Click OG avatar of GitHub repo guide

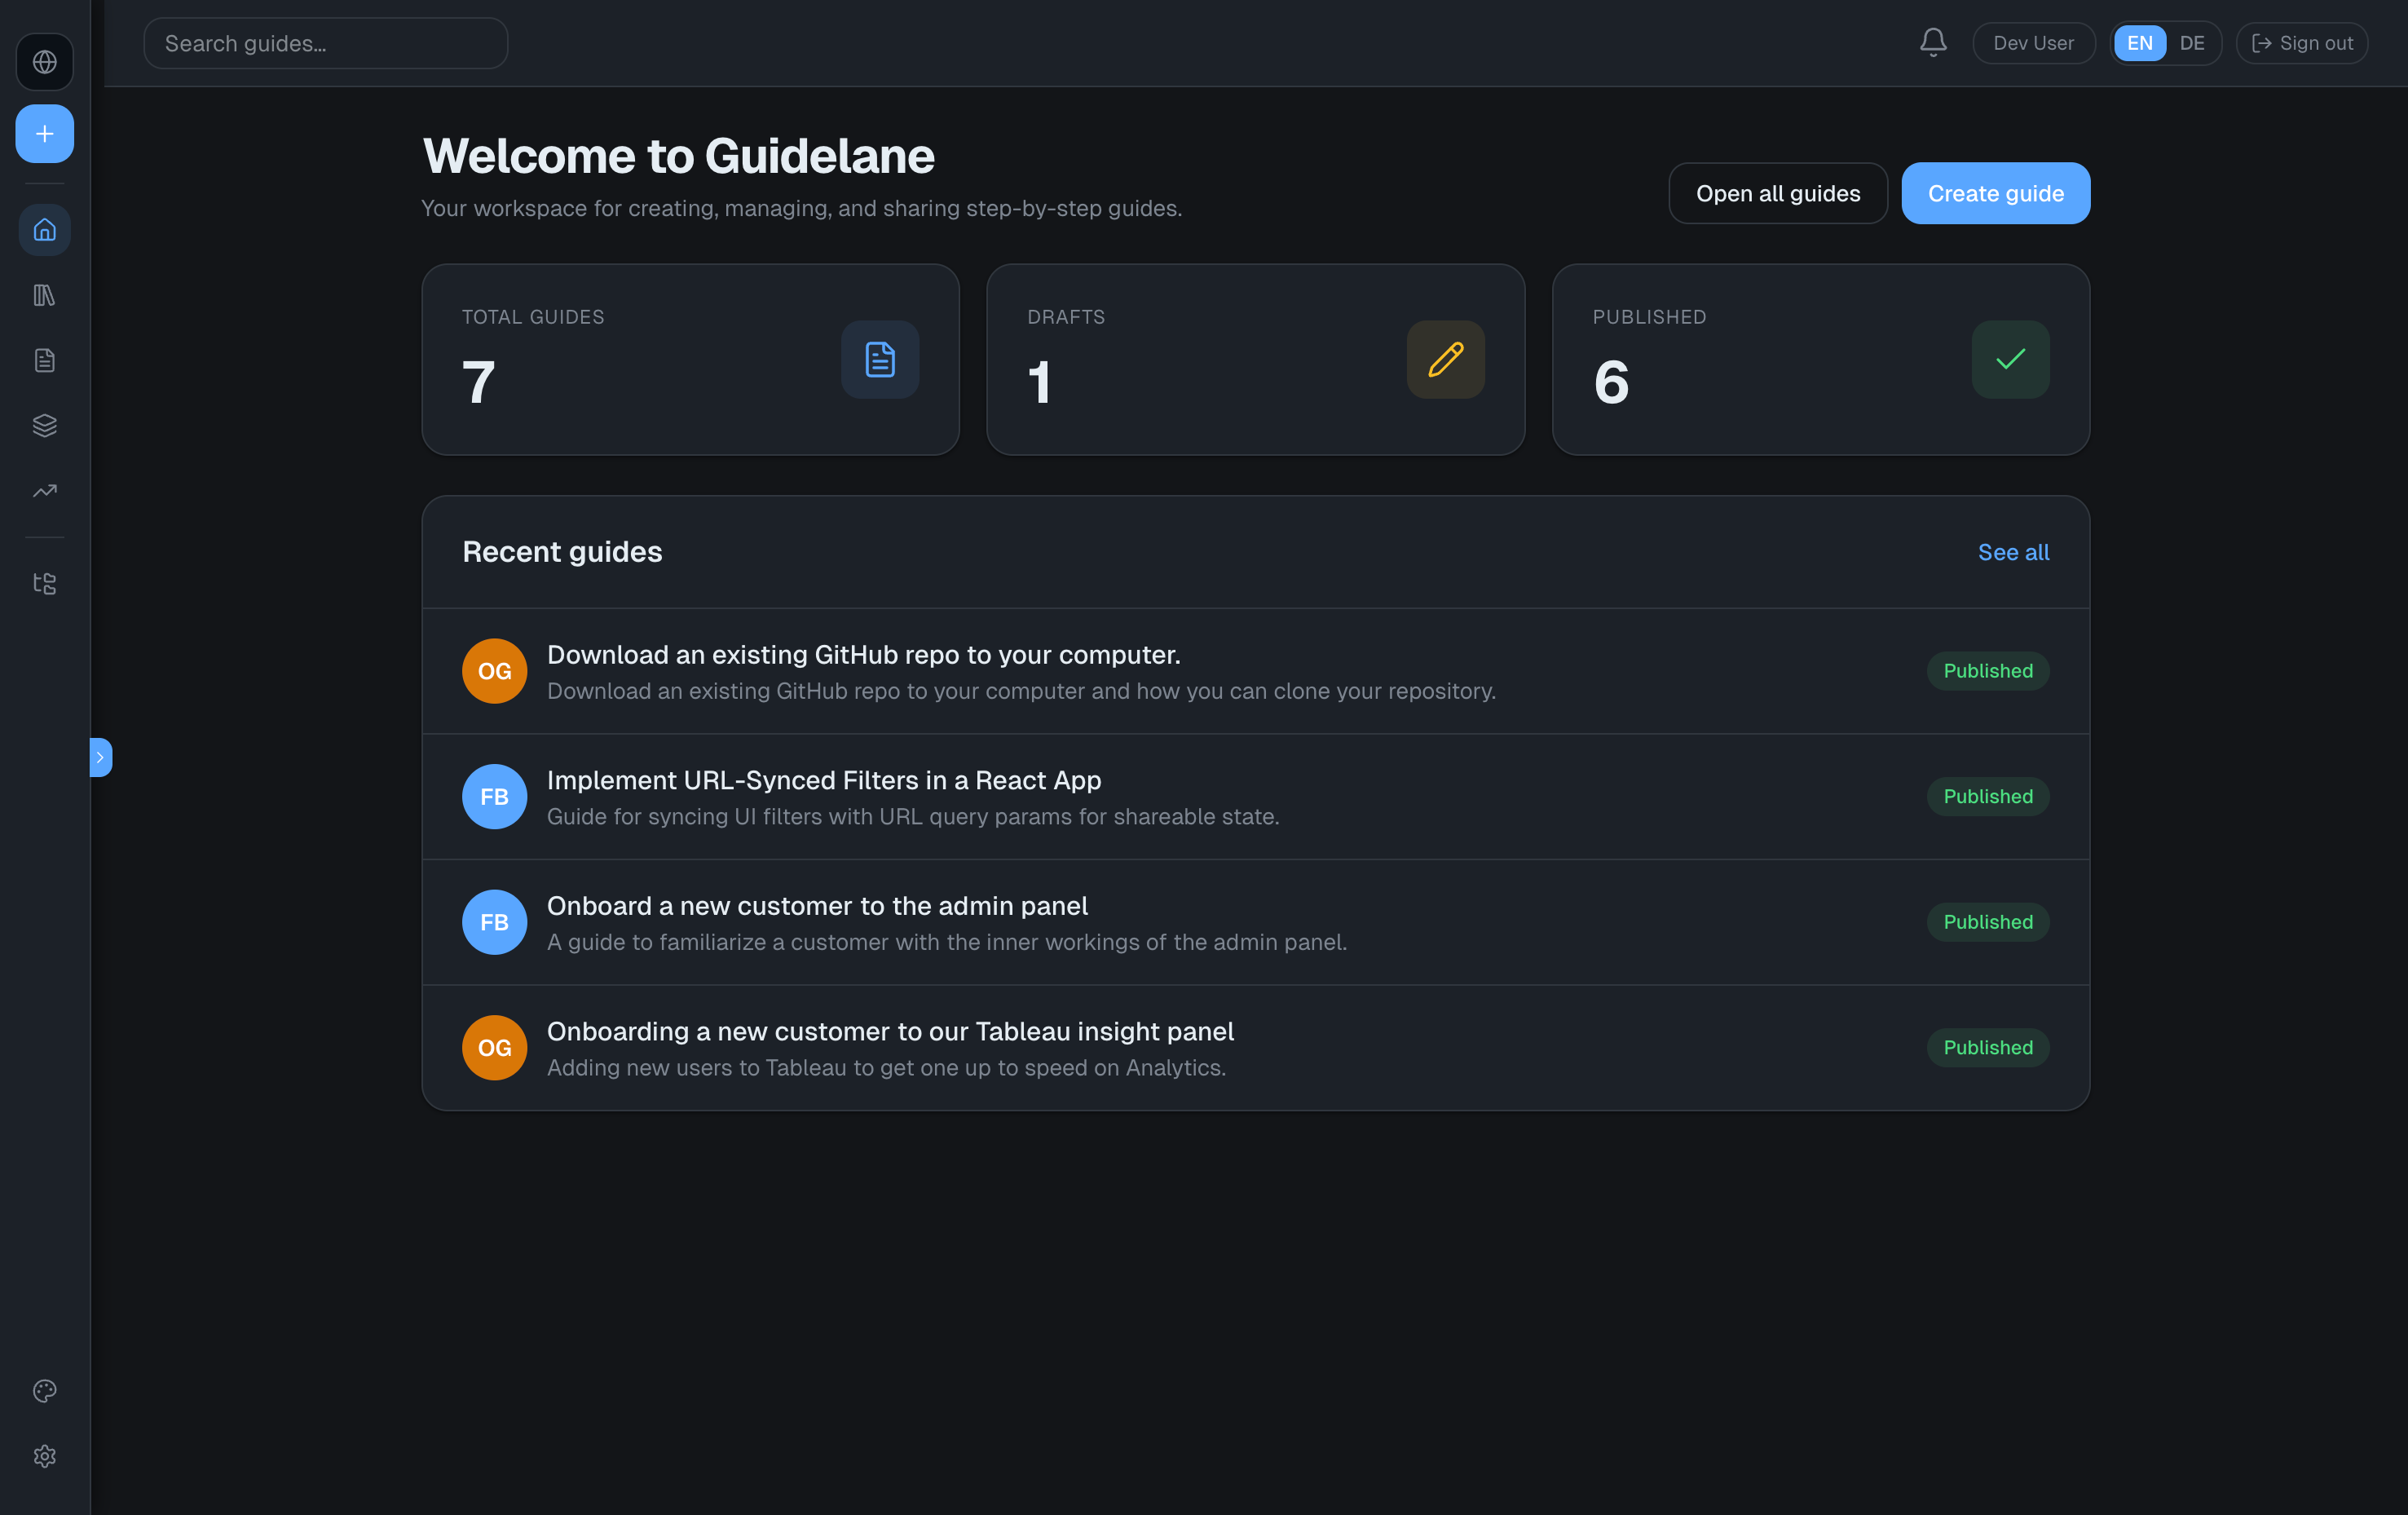[494, 671]
